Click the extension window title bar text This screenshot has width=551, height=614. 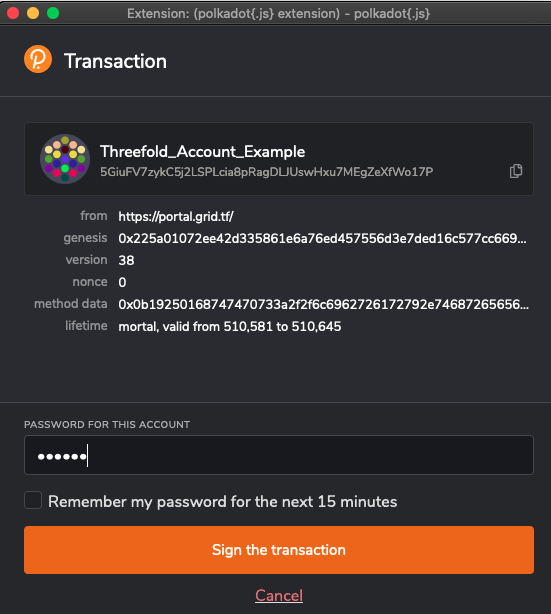[x=278, y=14]
